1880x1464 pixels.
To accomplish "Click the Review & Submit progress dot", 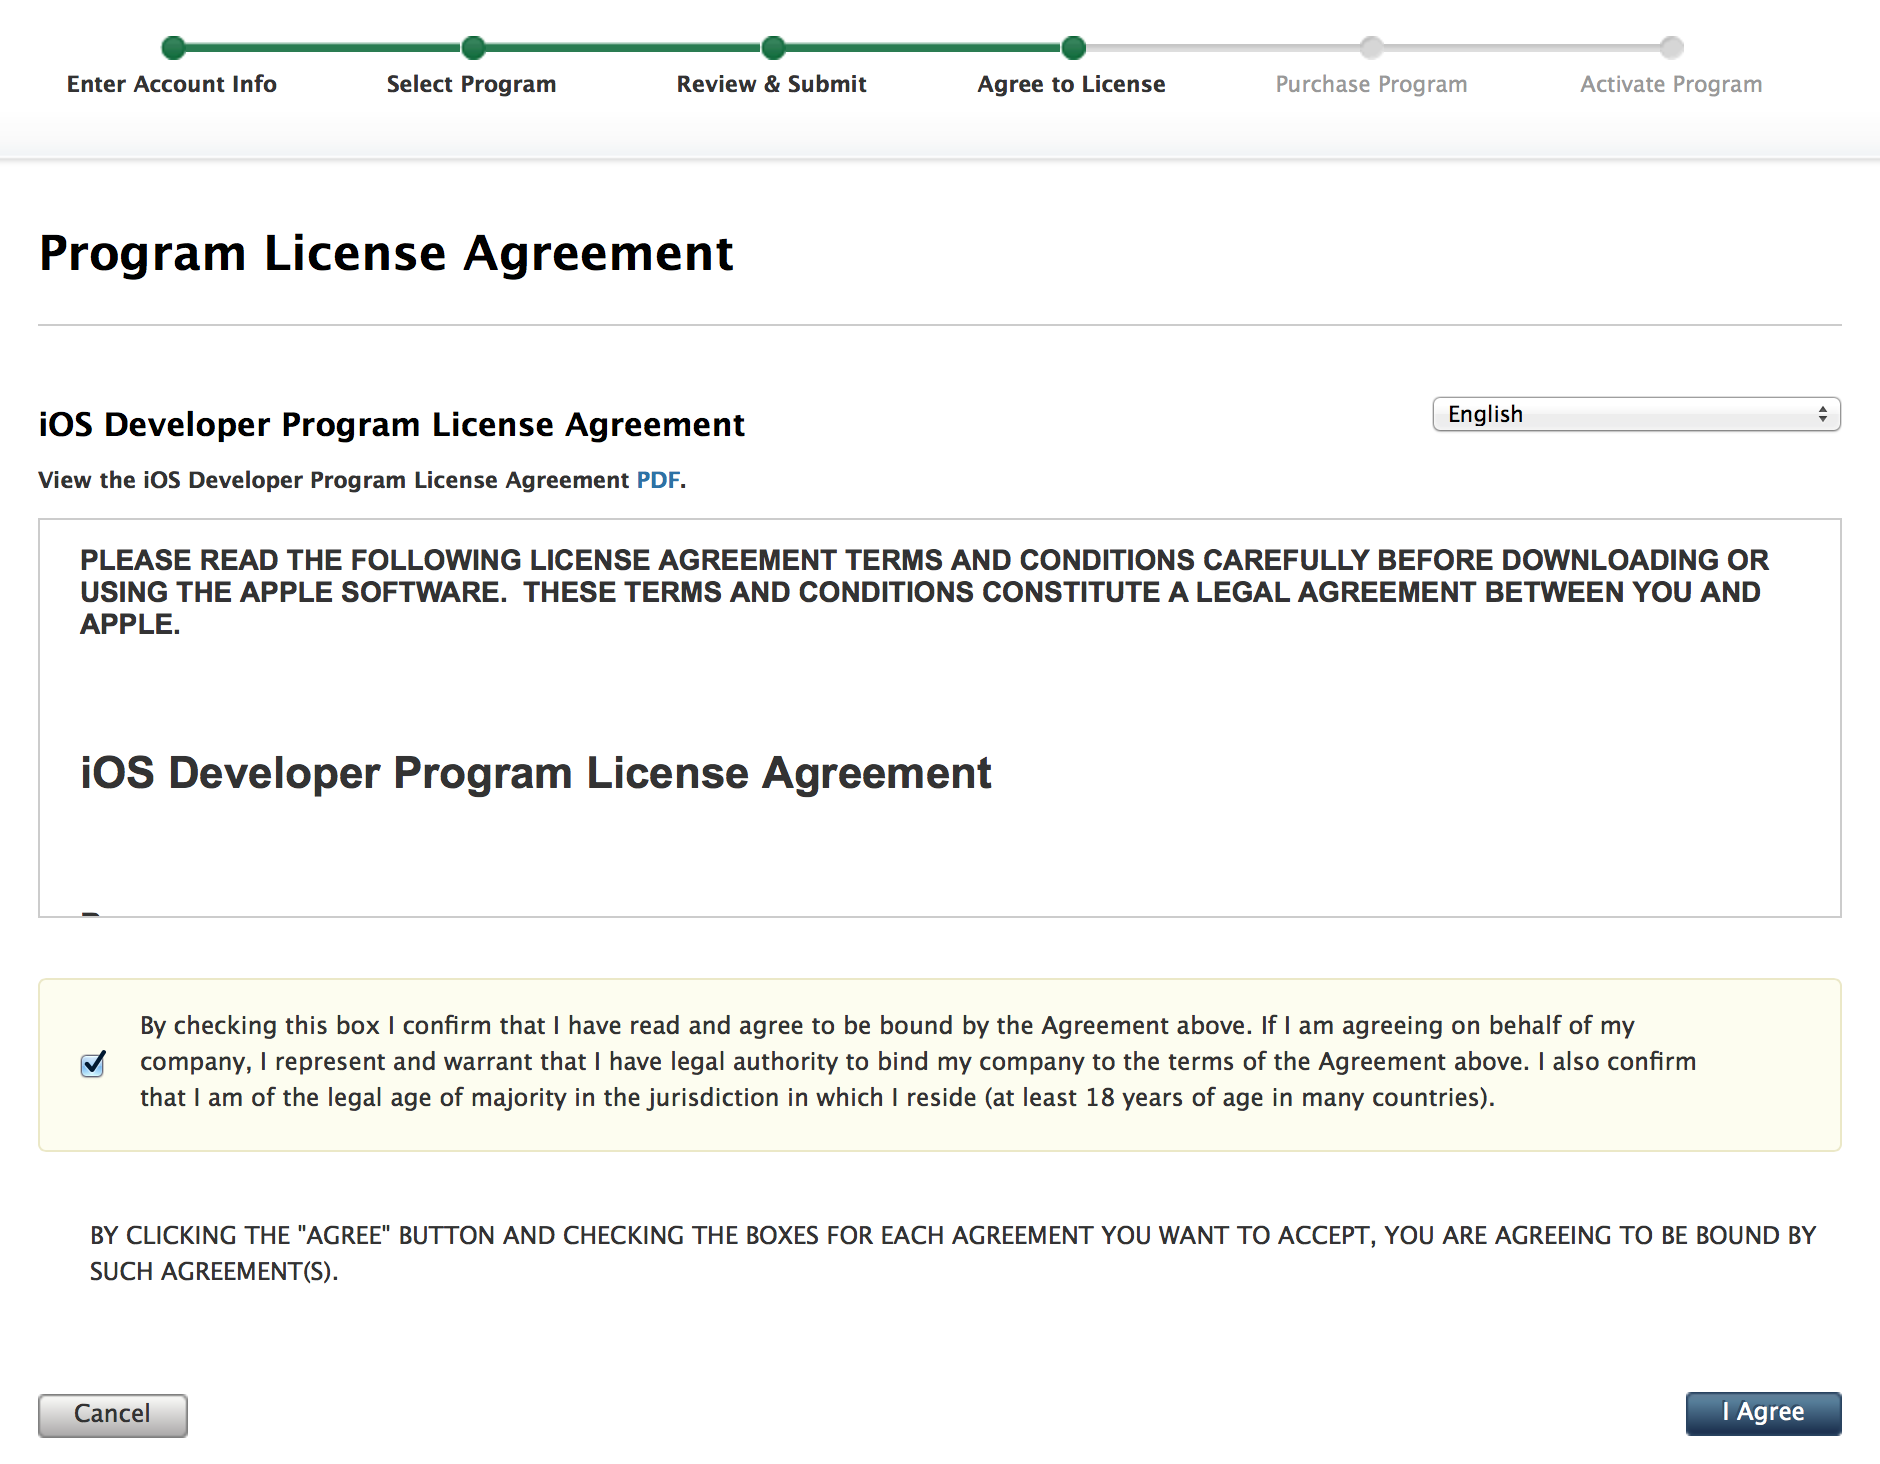I will click(773, 47).
